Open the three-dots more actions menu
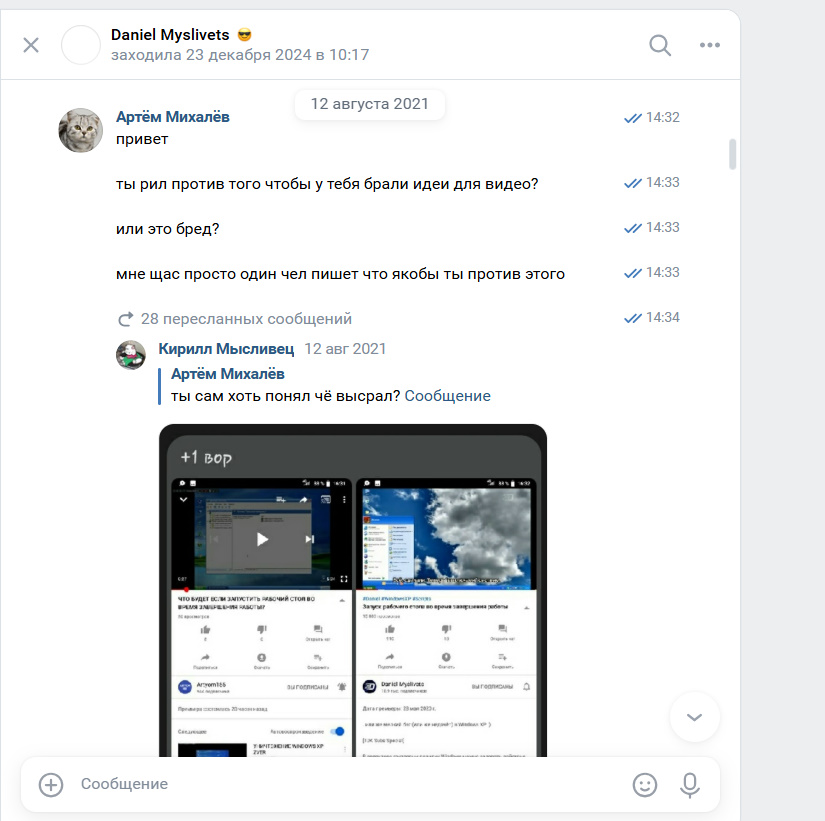 coord(710,45)
